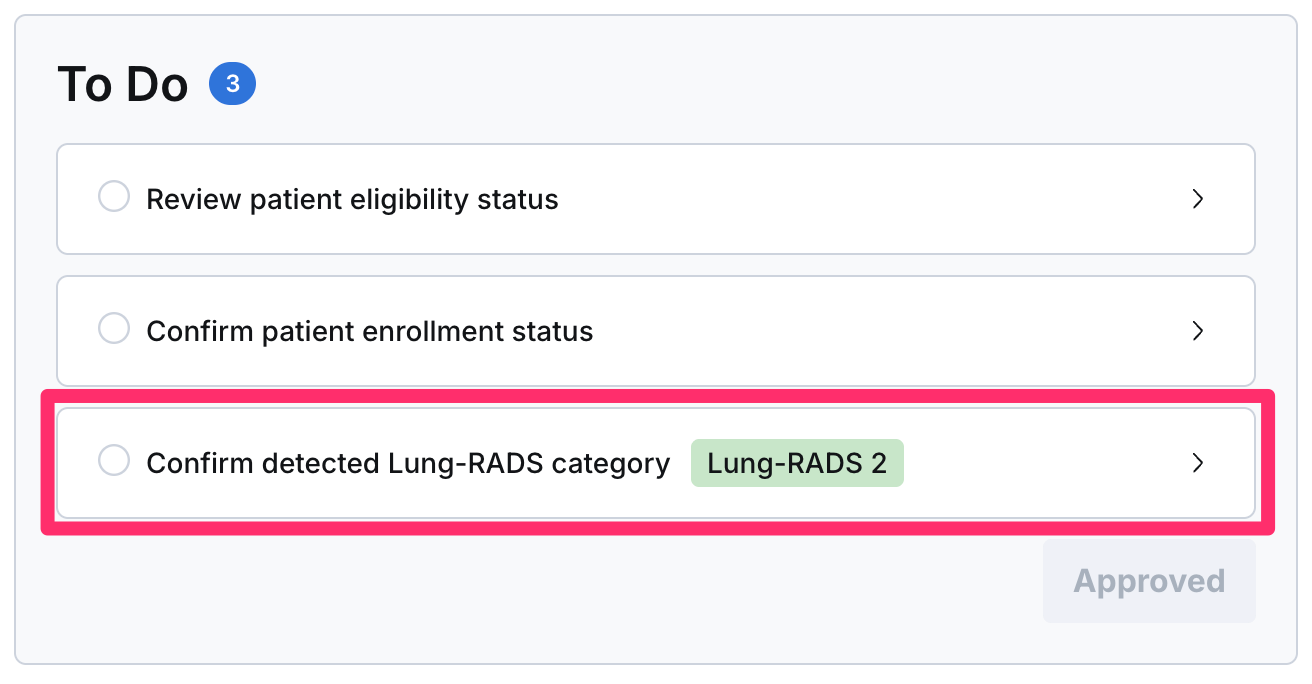Open the enrollment status row's right arrow
This screenshot has height=684, width=1312.
tap(1198, 331)
